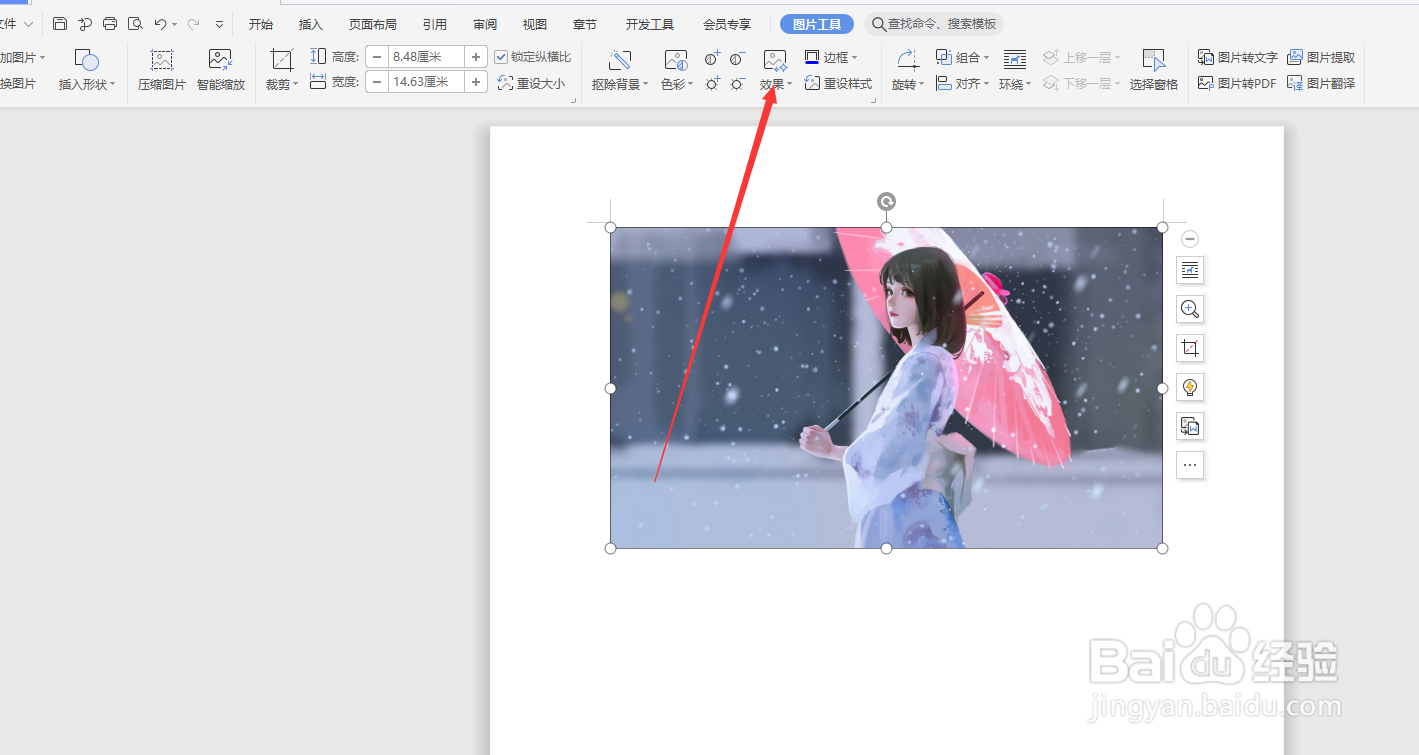Viewport: 1419px width, 755px height.
Task: Decrease brightness icon
Action: point(737,84)
